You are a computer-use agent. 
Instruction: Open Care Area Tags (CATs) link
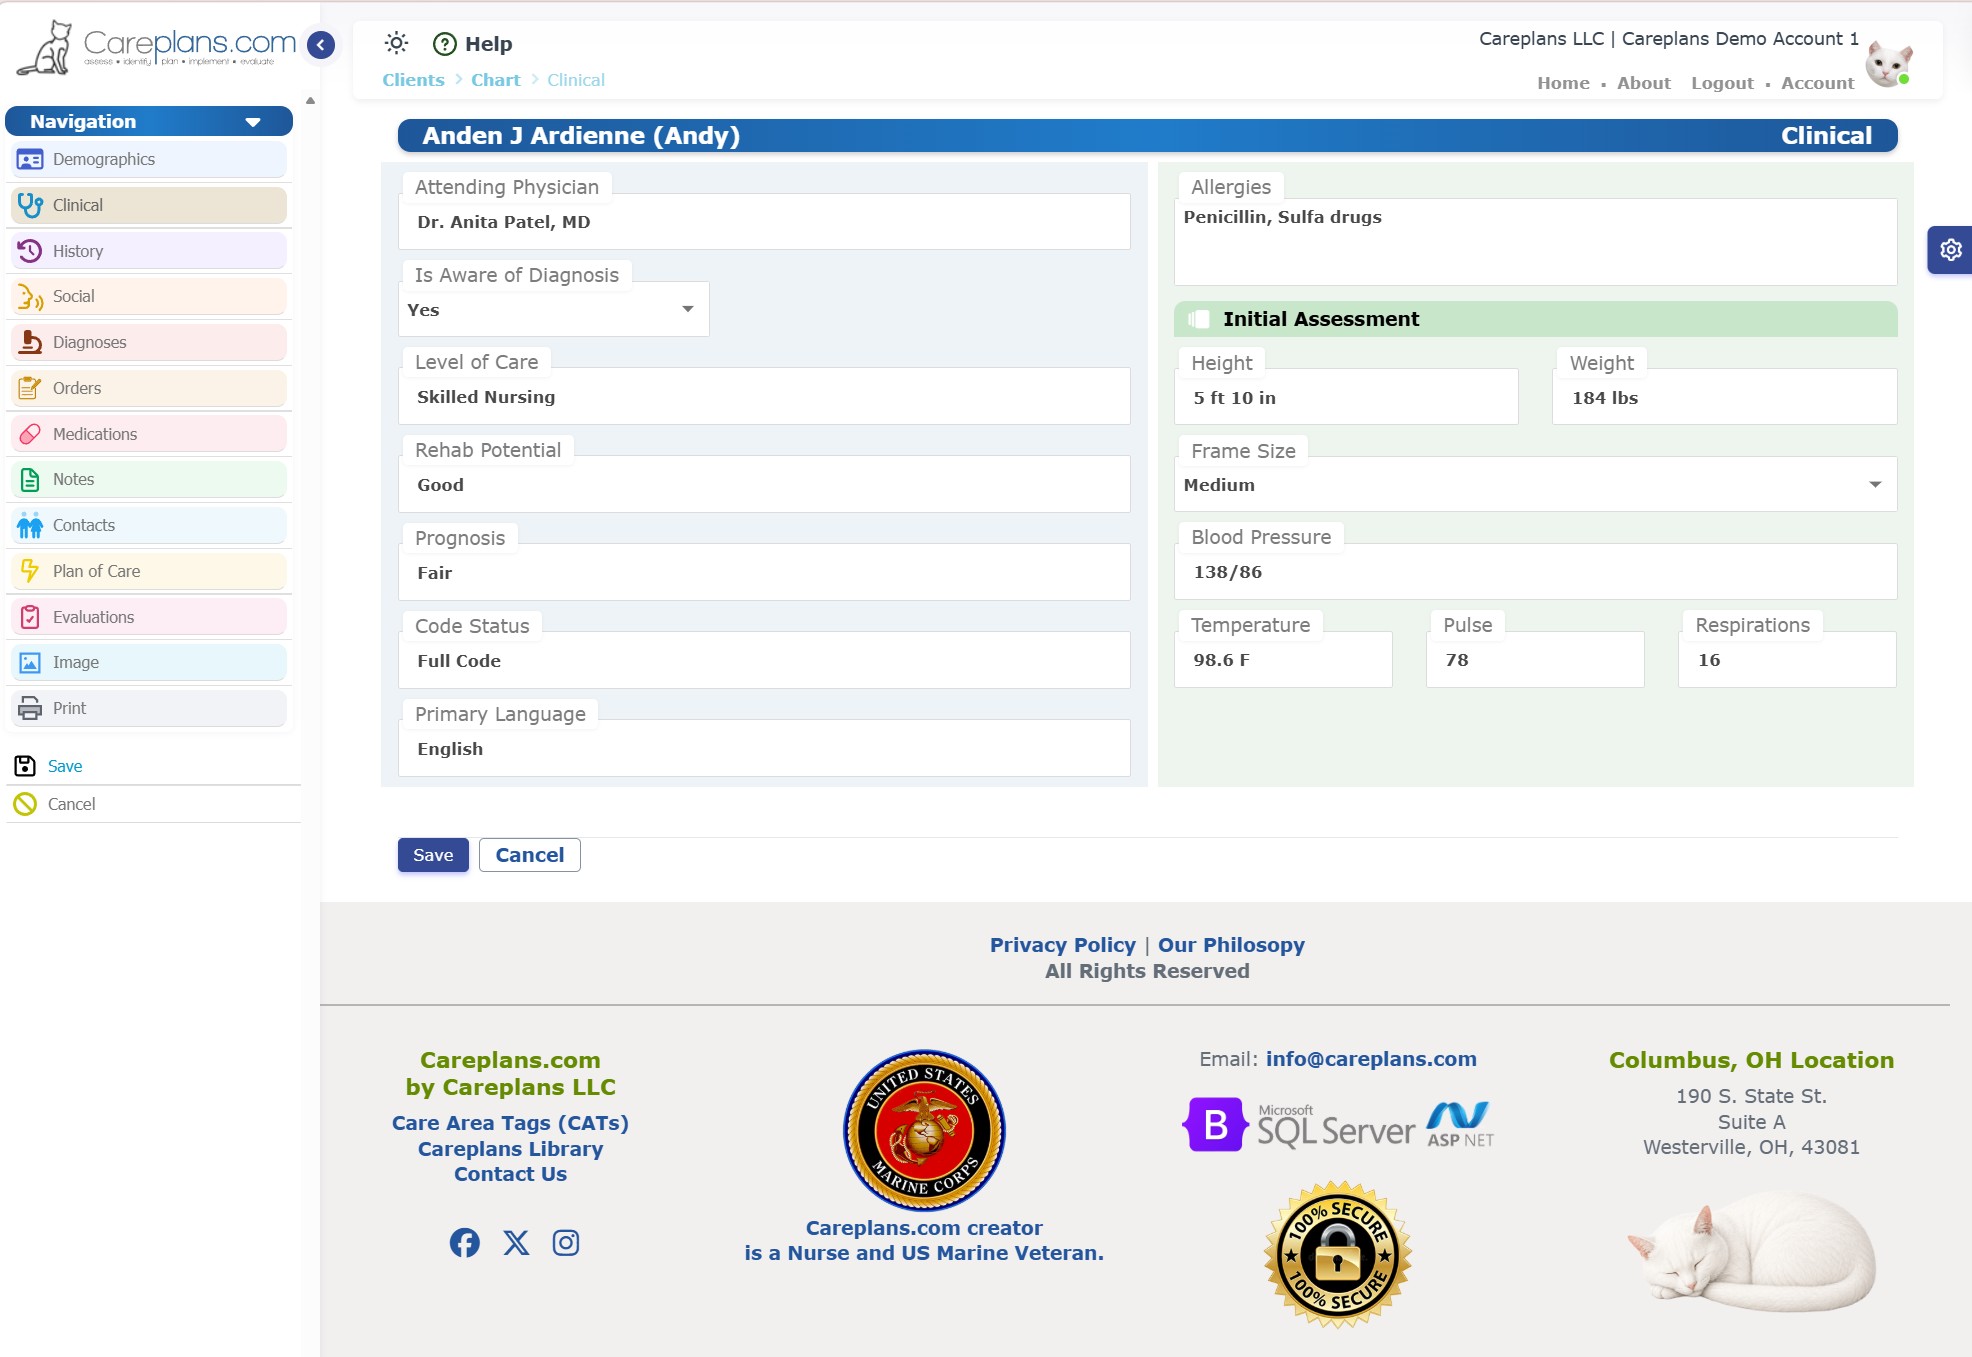tap(510, 1123)
